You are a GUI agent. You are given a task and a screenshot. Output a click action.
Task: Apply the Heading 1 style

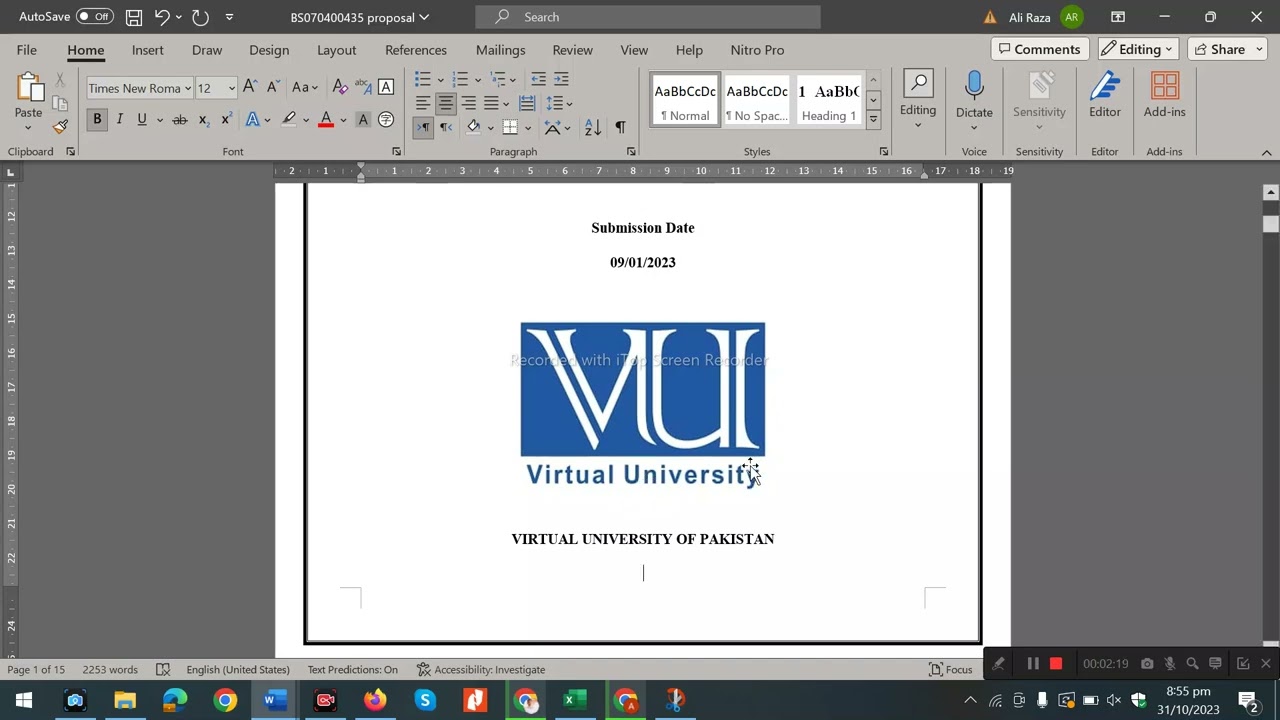click(828, 100)
